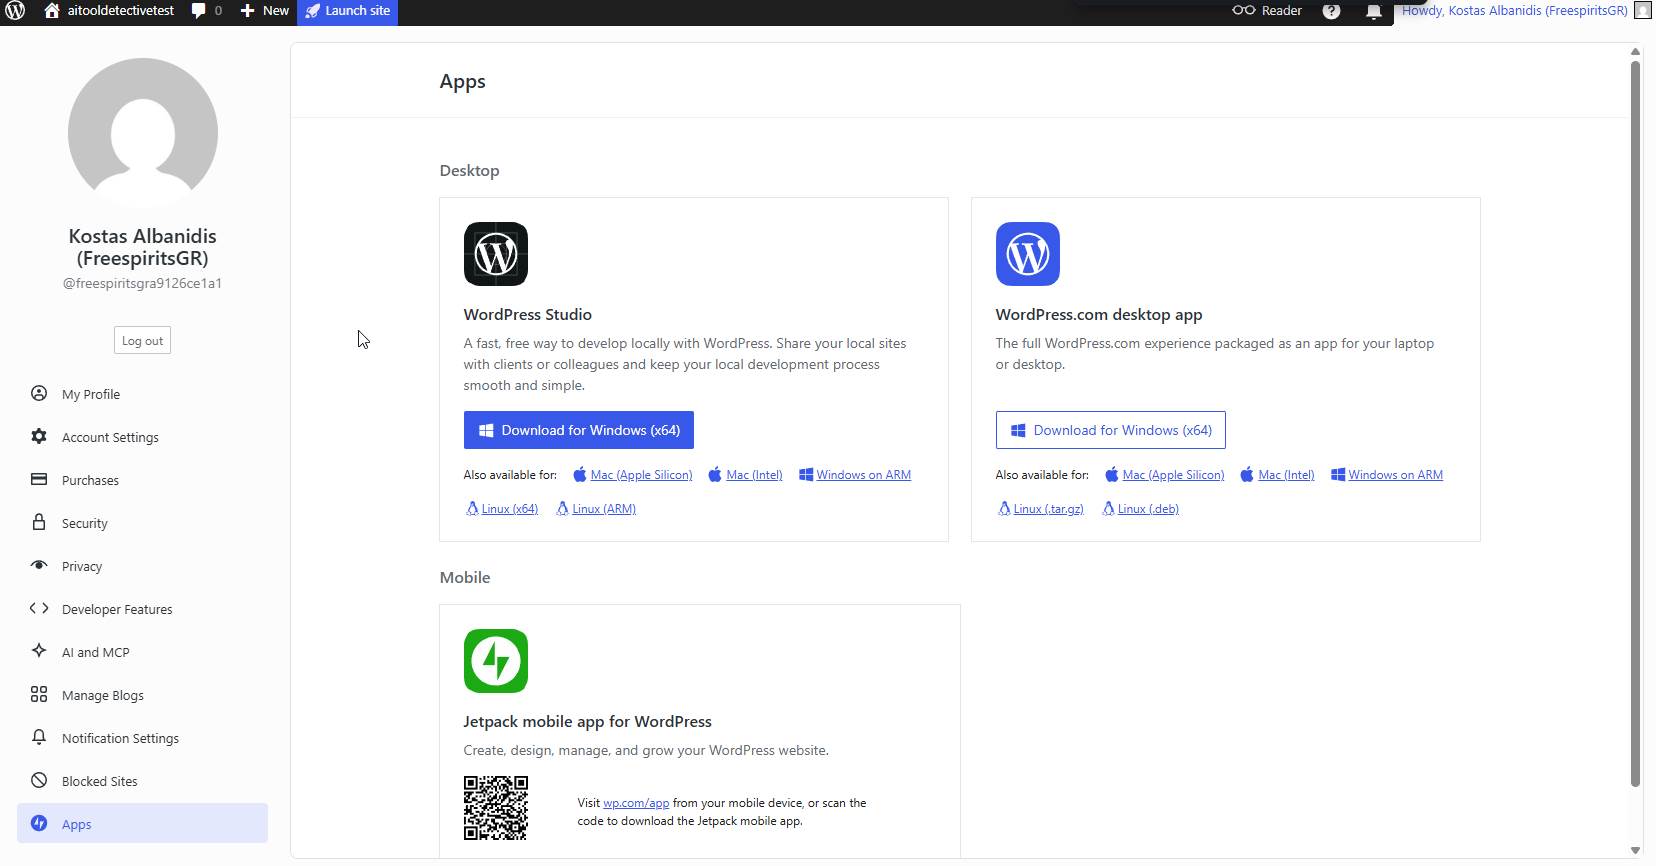The image size is (1656, 866).
Task: Open desktop app Linux (.tar.gz) link
Action: (1048, 509)
